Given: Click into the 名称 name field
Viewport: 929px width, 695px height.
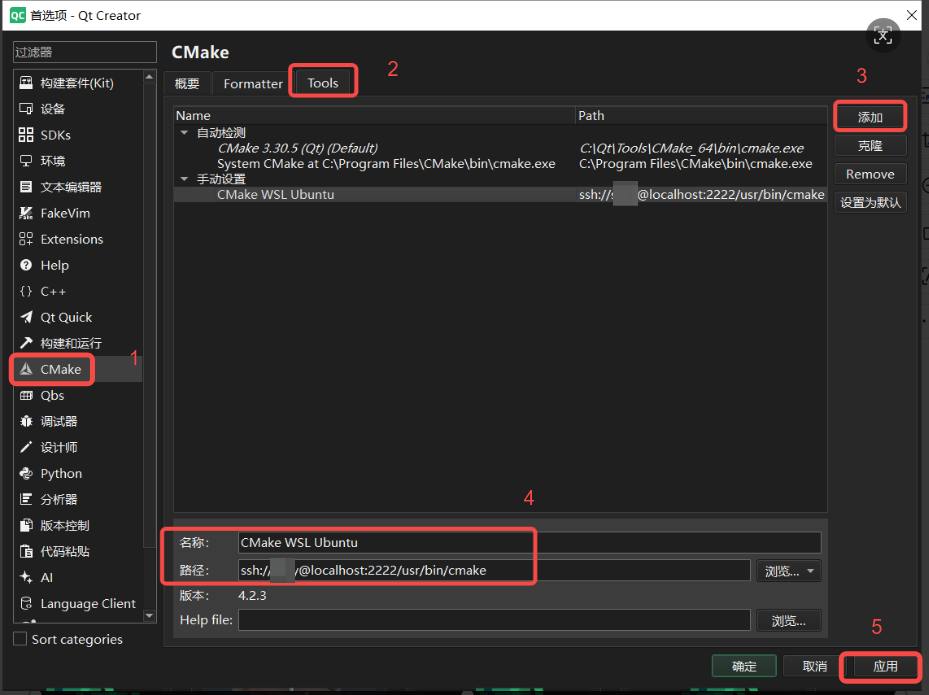Looking at the screenshot, I should coord(530,543).
